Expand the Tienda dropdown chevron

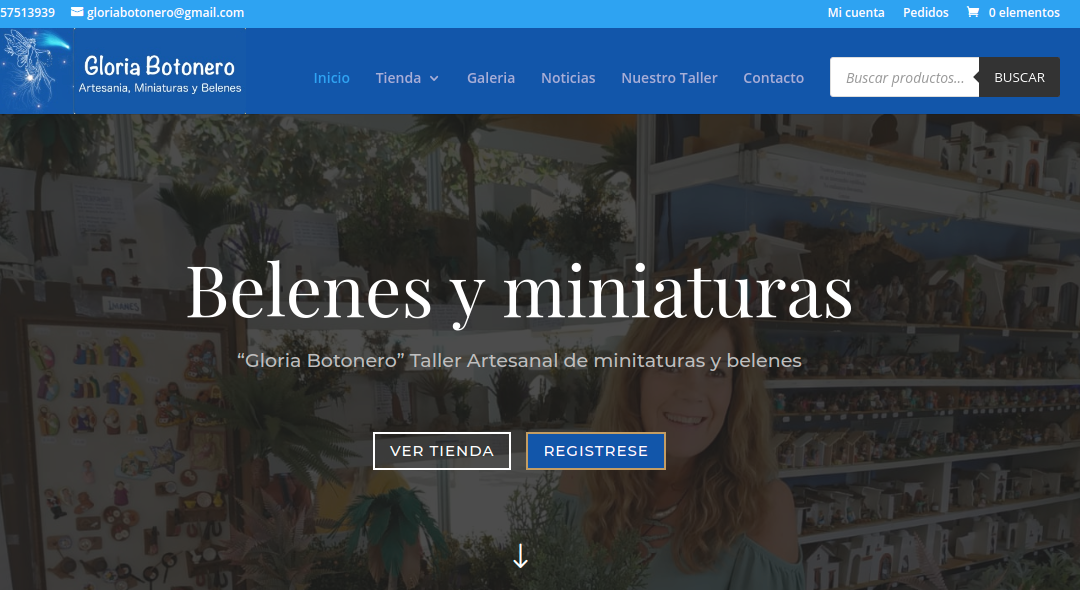coord(433,78)
